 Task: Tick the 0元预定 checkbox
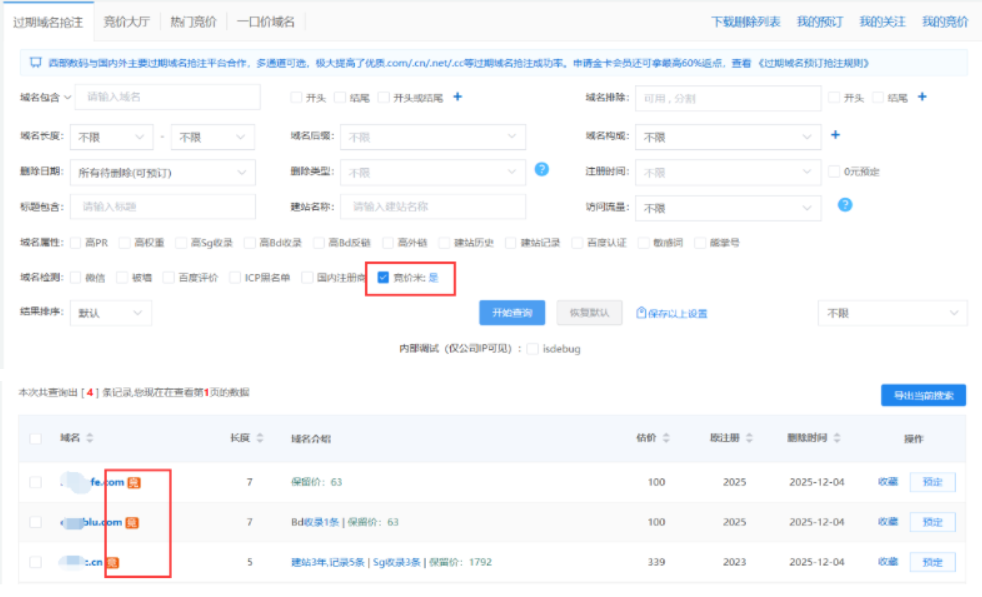834,172
